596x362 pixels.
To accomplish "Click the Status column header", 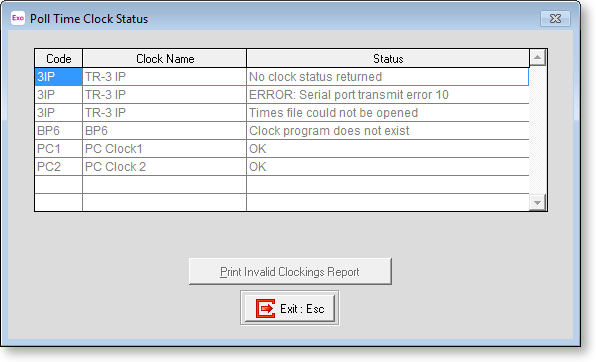I will 388,59.
